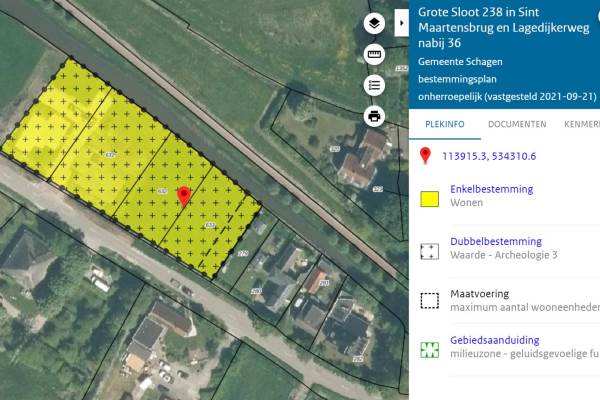Click the yellow Wonen color swatch
The image size is (600, 400).
coord(430,197)
